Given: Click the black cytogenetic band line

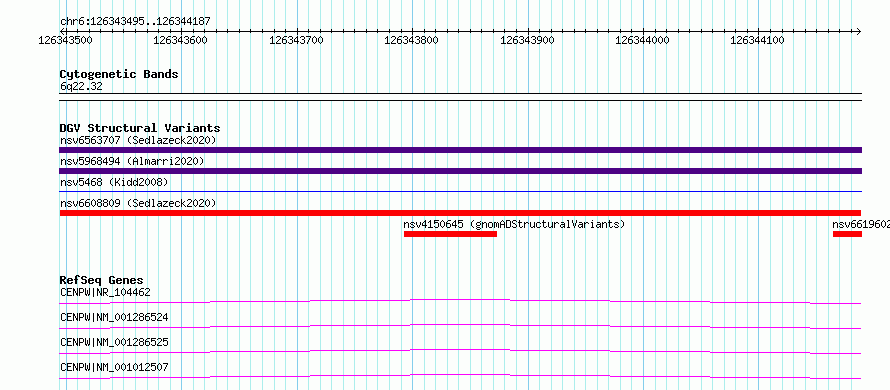Looking at the screenshot, I should click(460, 97).
